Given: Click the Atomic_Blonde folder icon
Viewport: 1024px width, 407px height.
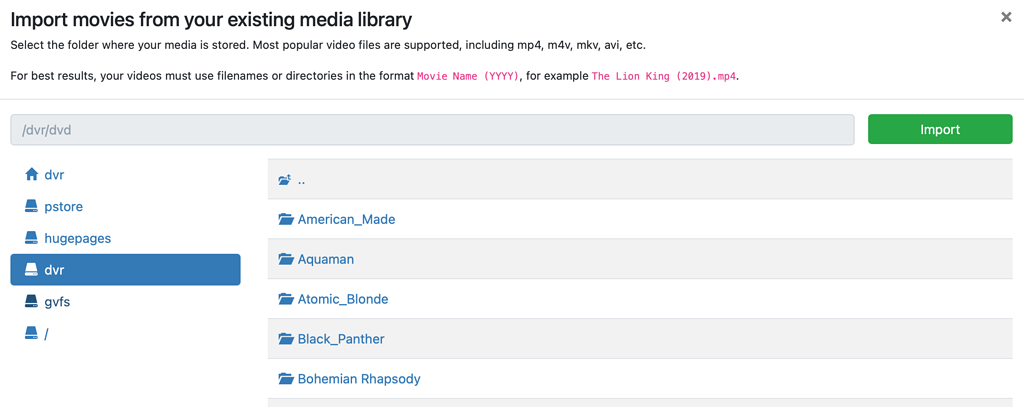Looking at the screenshot, I should (x=286, y=300).
